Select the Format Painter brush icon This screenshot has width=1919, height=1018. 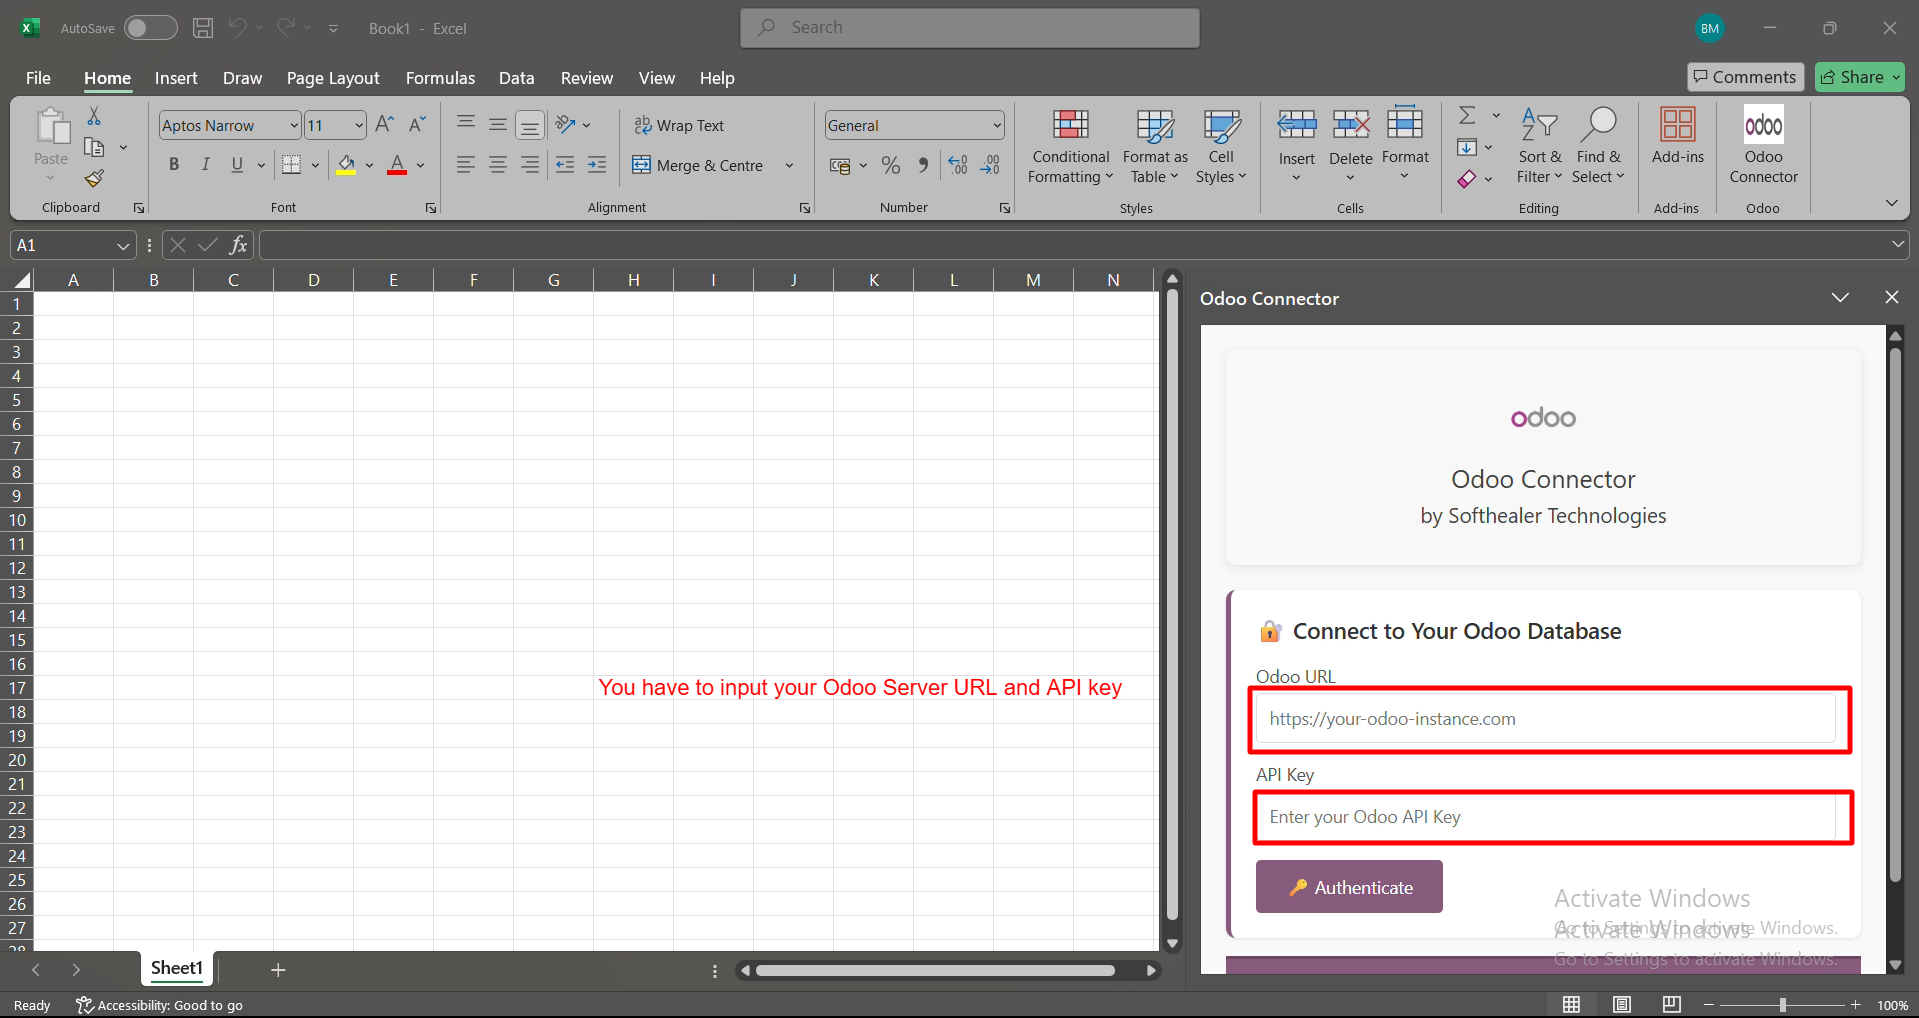94,179
